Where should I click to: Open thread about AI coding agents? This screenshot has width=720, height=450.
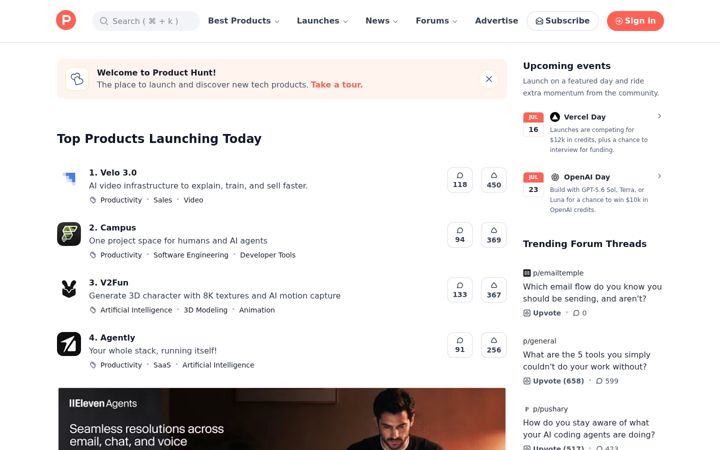pyautogui.click(x=589, y=428)
